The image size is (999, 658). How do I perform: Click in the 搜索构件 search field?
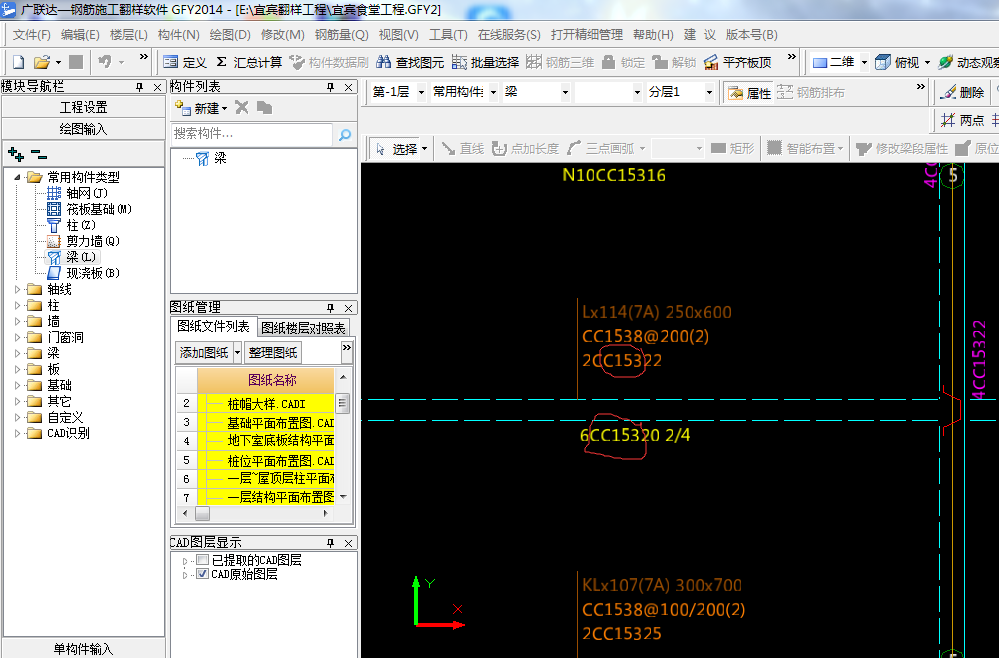click(252, 134)
